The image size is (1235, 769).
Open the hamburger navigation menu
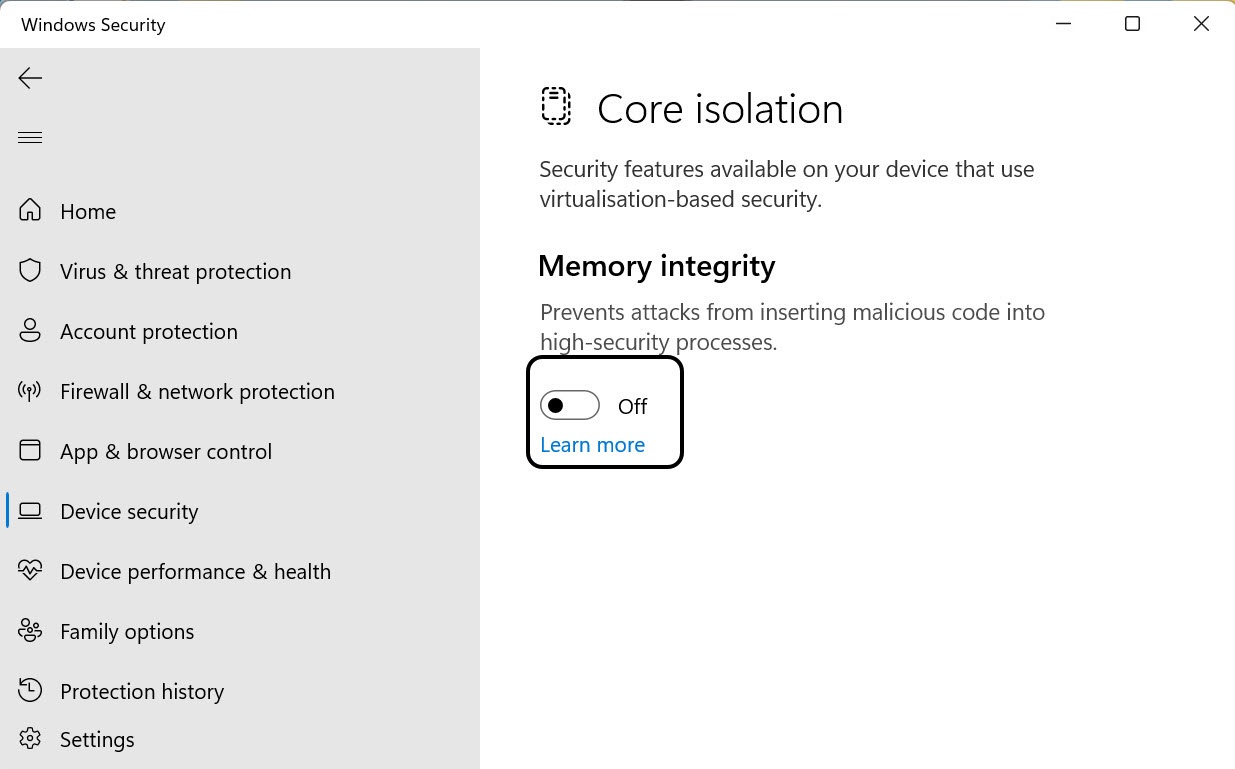30,138
